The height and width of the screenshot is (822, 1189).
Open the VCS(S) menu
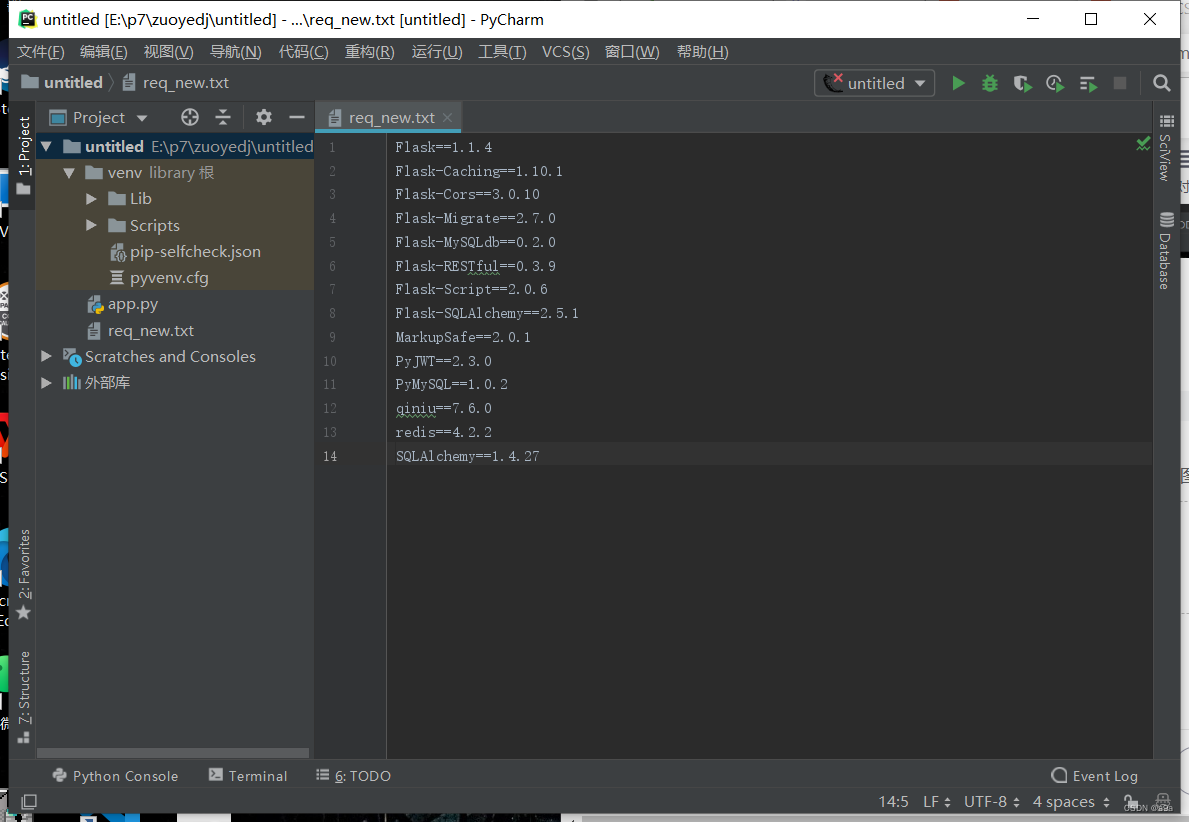(x=566, y=52)
